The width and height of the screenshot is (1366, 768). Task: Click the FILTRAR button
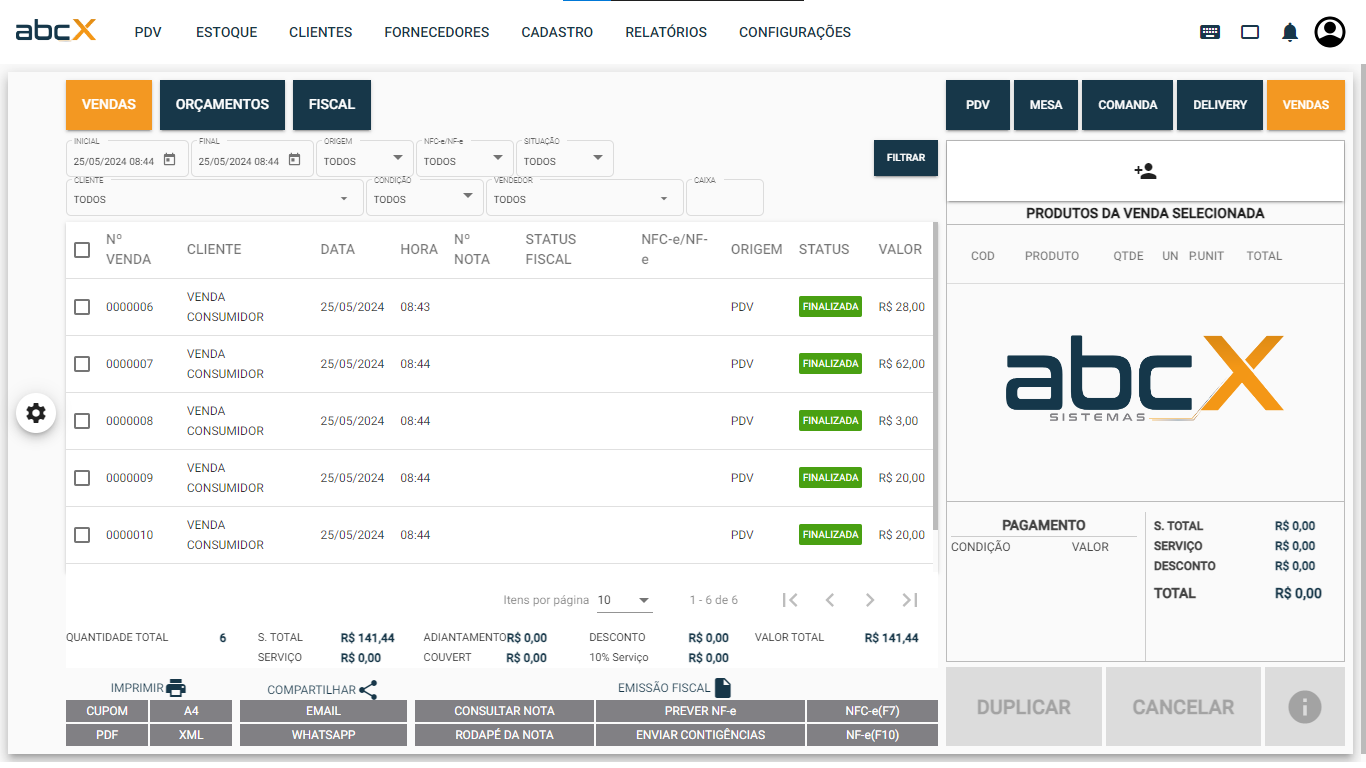tap(906, 157)
